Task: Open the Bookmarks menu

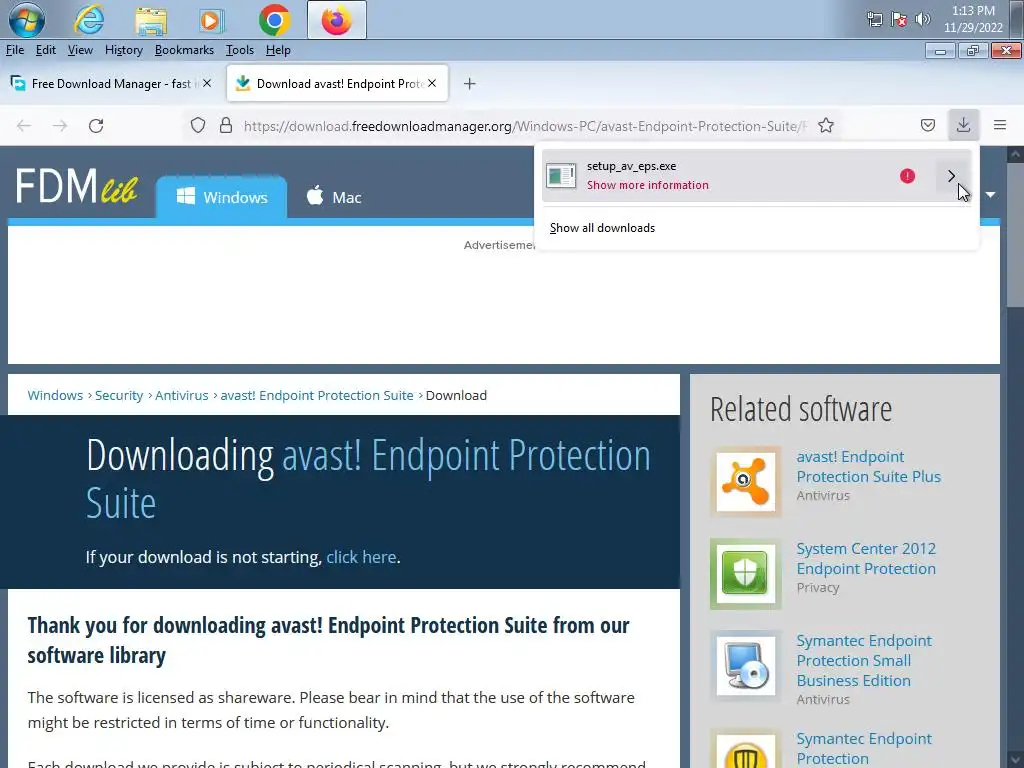Action: coord(184,50)
